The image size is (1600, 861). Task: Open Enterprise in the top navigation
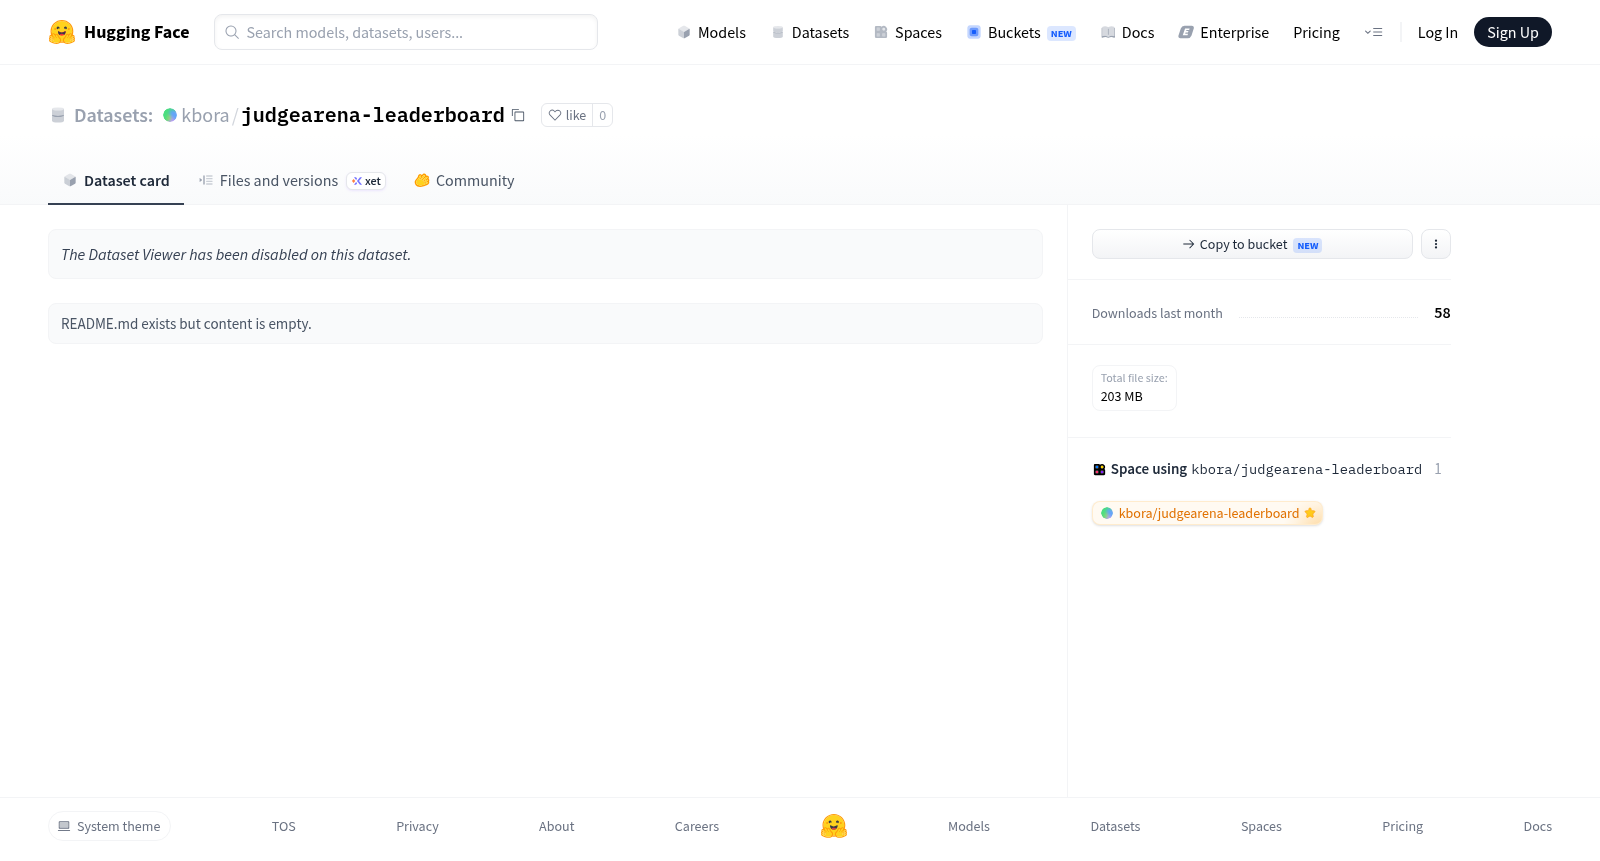pyautogui.click(x=1224, y=32)
